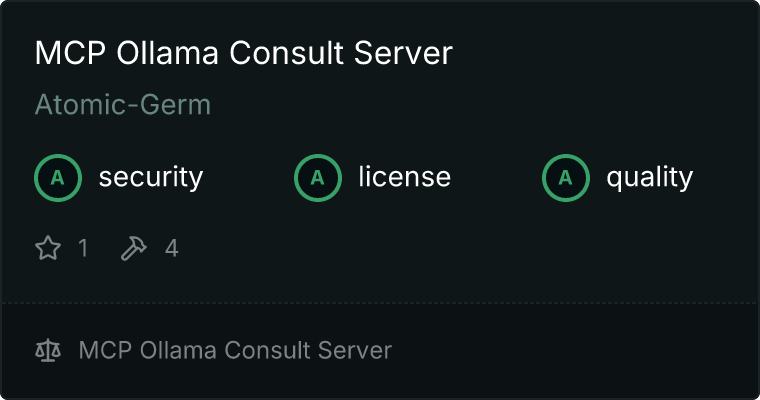Image resolution: width=760 pixels, height=400 pixels.
Task: Click the tools count number 4
Action: tap(171, 248)
